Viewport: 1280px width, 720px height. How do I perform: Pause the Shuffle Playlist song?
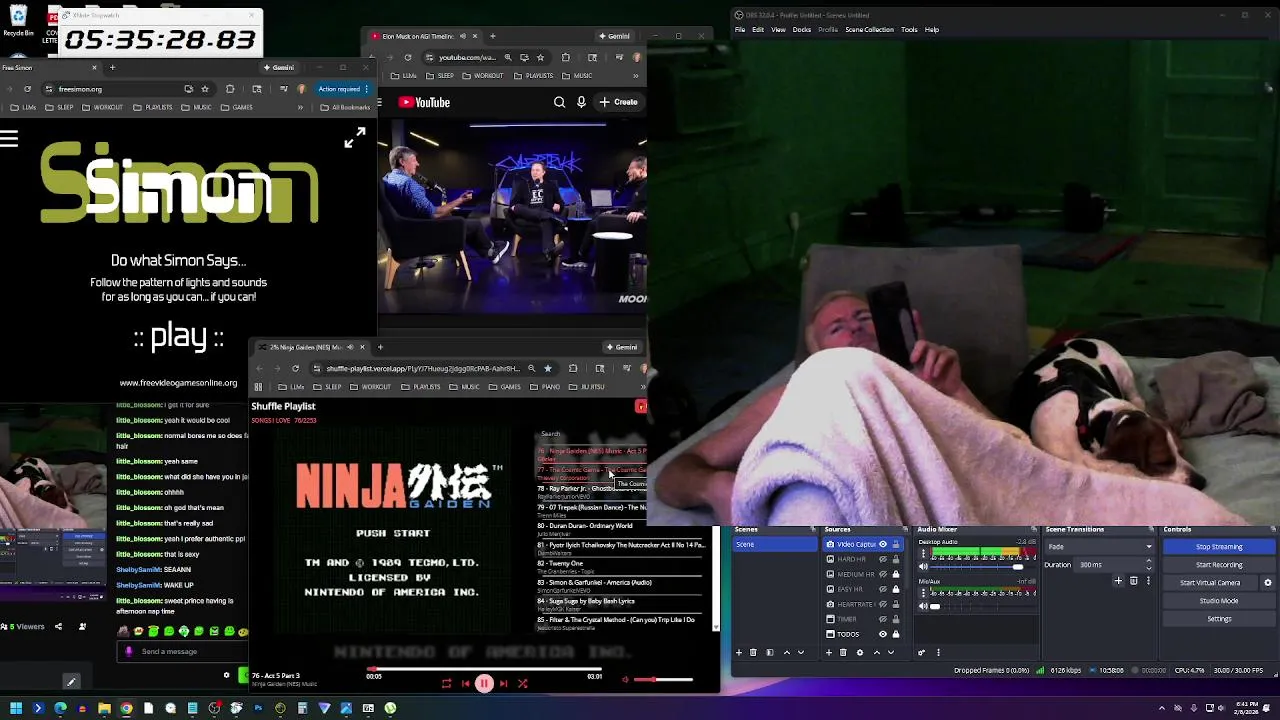(x=484, y=684)
